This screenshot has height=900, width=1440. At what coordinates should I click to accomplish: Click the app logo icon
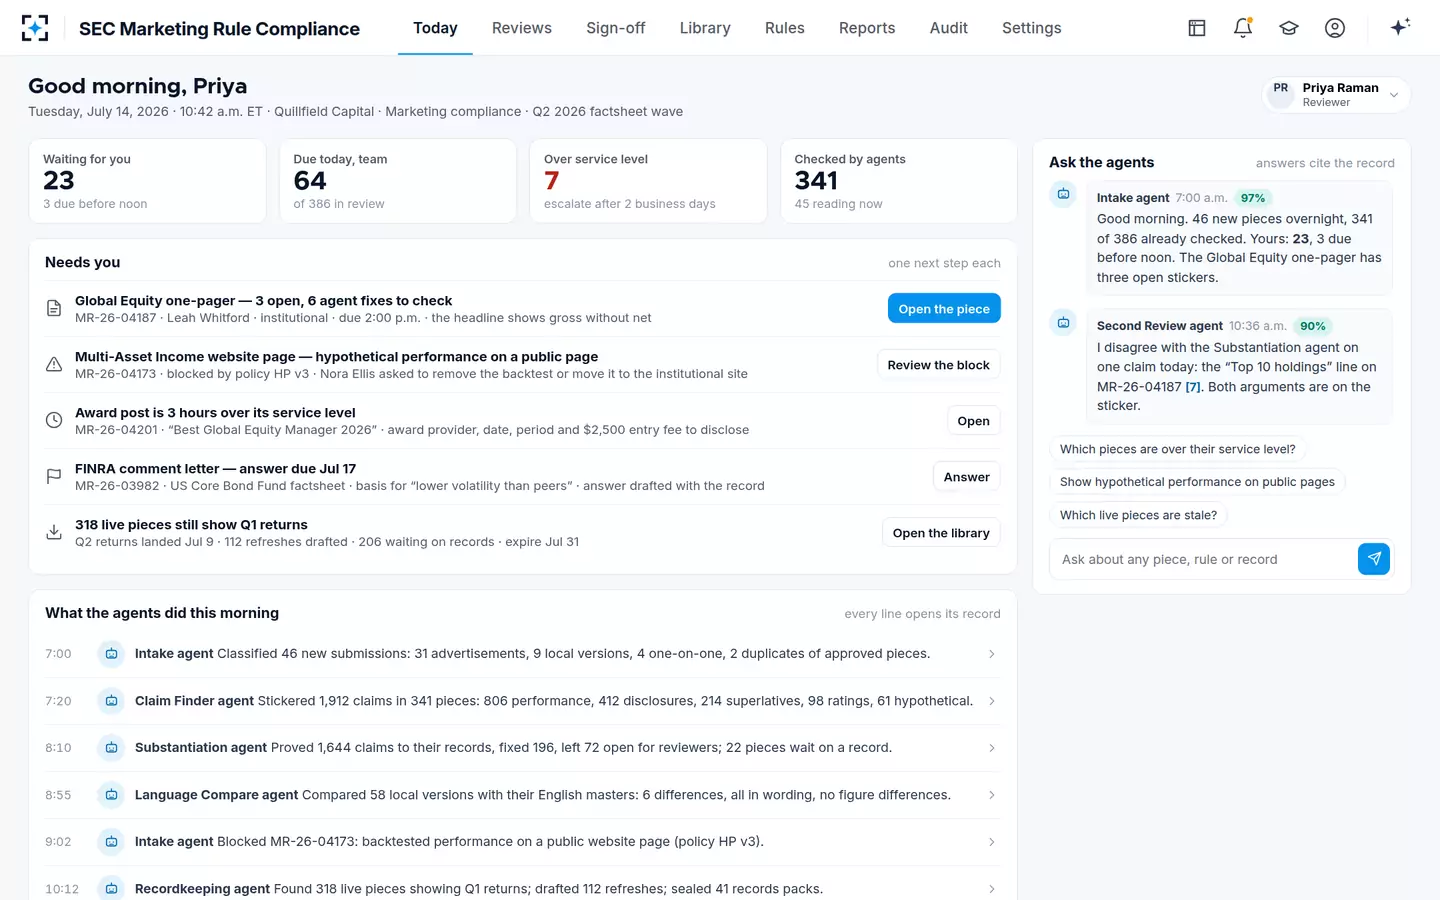35,28
